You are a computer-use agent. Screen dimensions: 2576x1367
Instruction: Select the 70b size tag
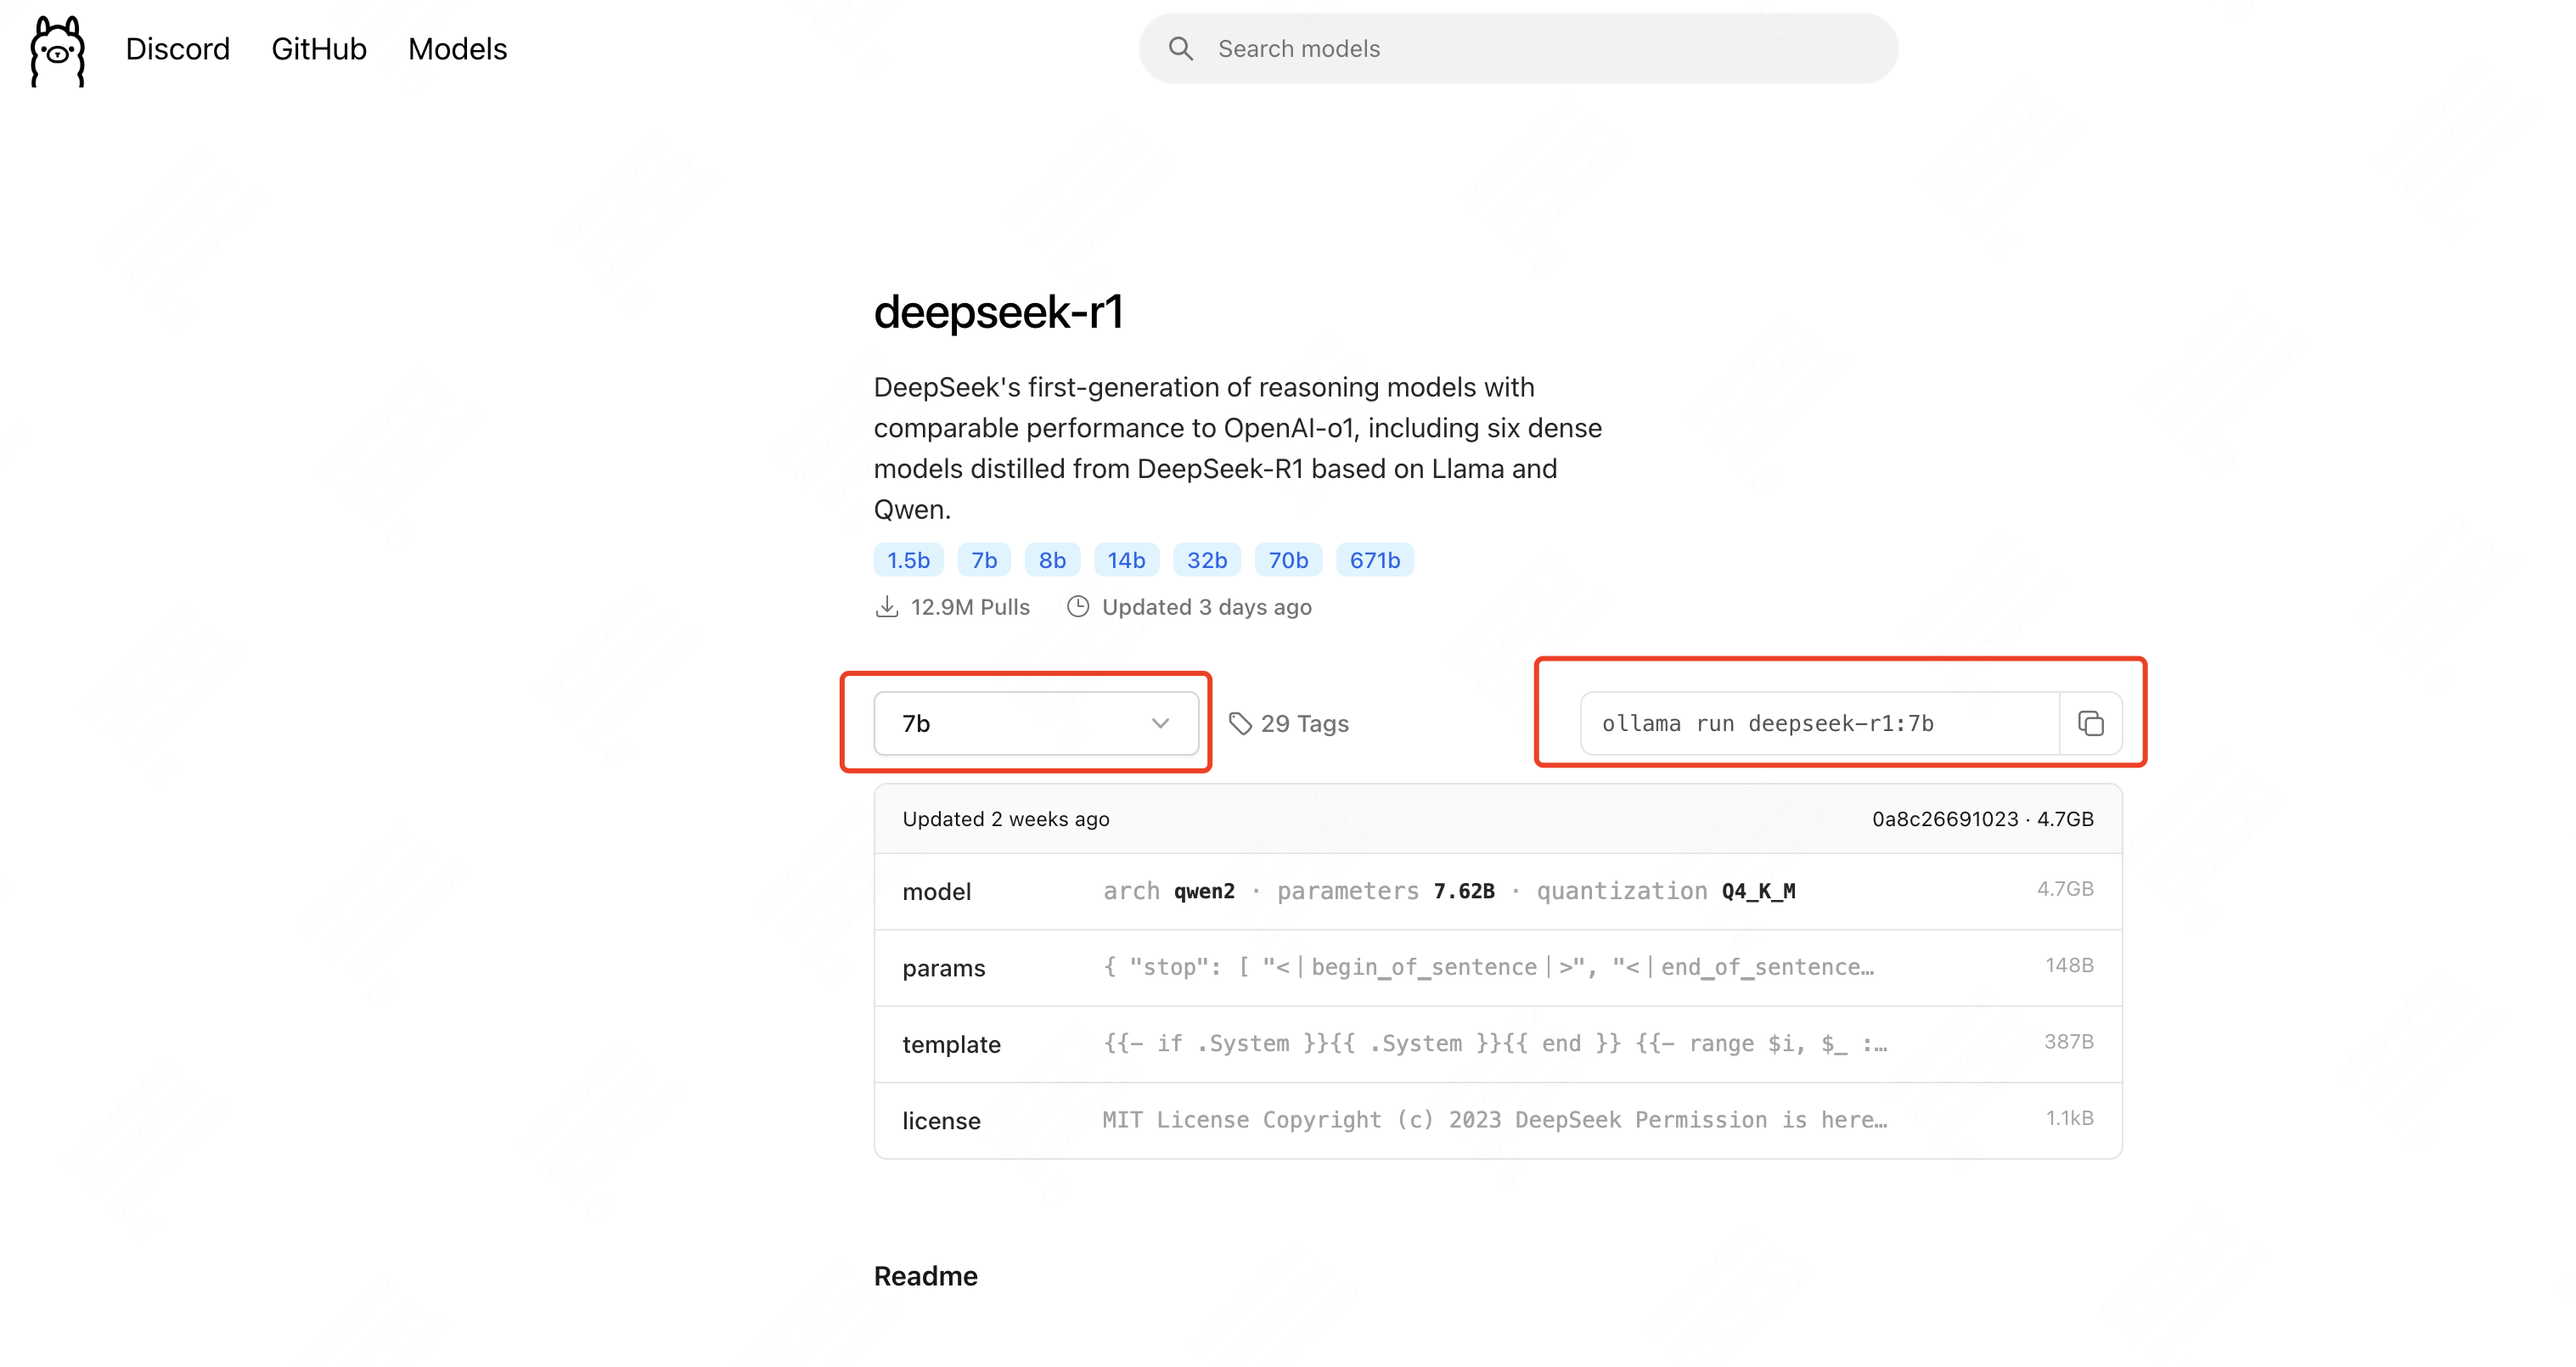1288,560
